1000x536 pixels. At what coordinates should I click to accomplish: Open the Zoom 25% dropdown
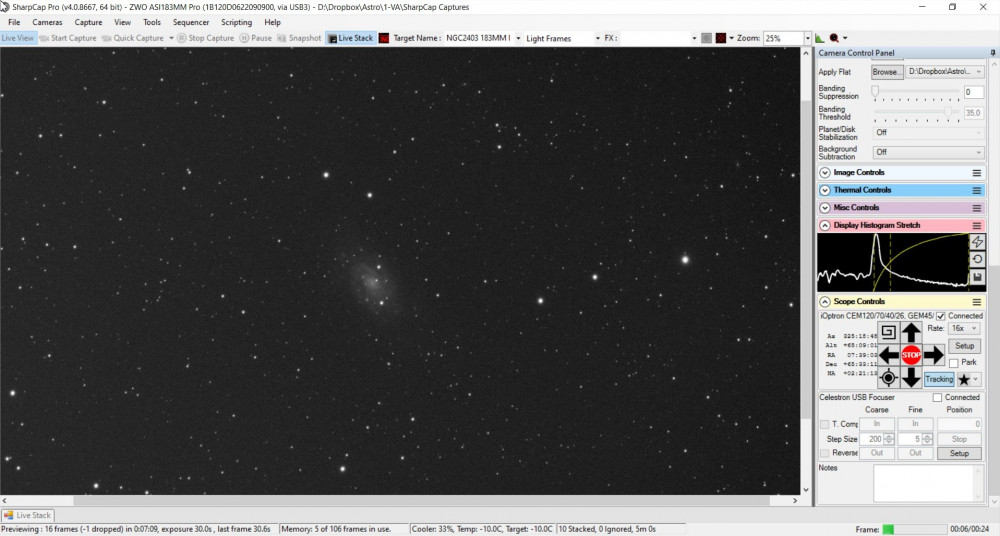(807, 38)
